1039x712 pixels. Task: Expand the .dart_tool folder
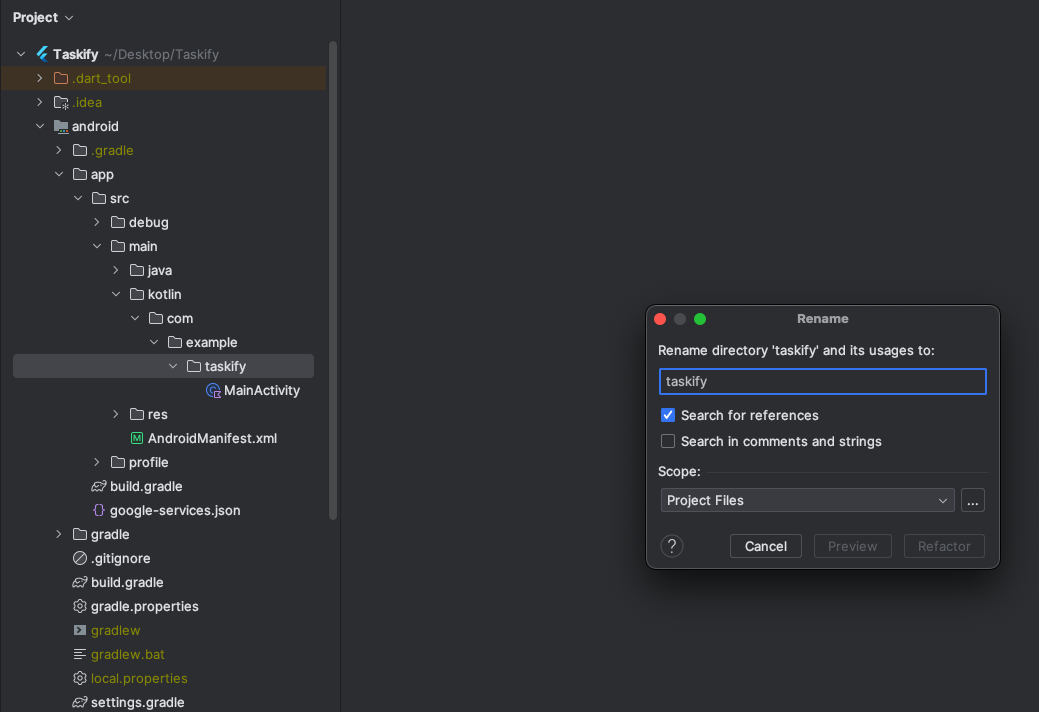[40, 78]
